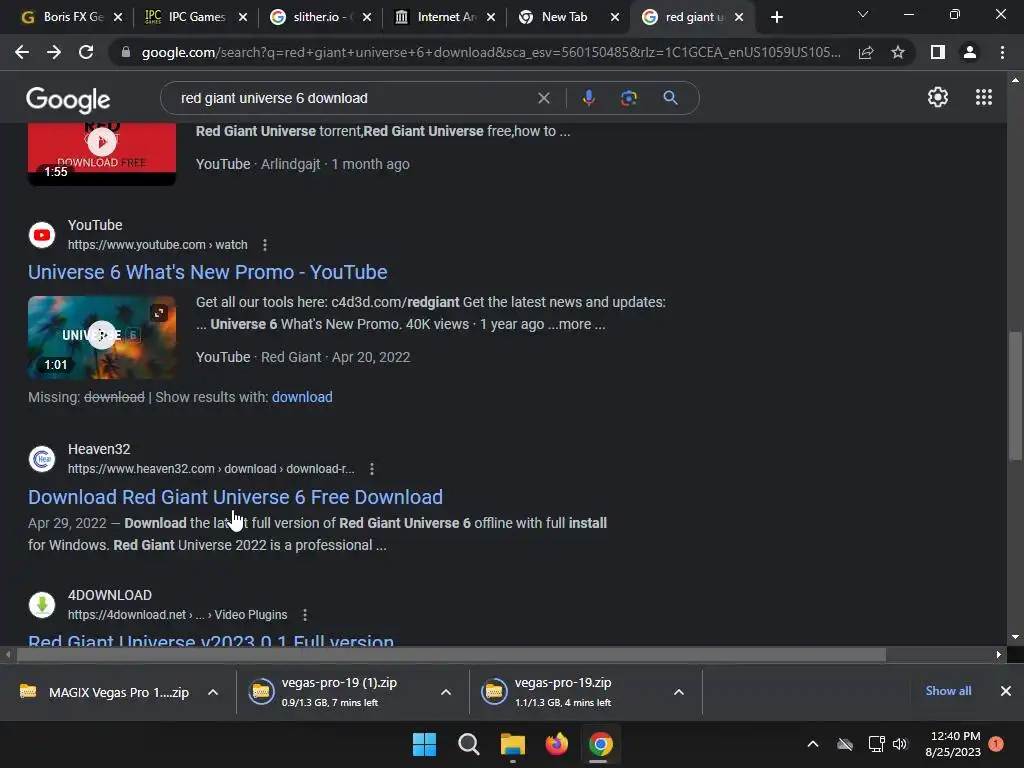
Task: Open the tab search chevron
Action: point(863,14)
